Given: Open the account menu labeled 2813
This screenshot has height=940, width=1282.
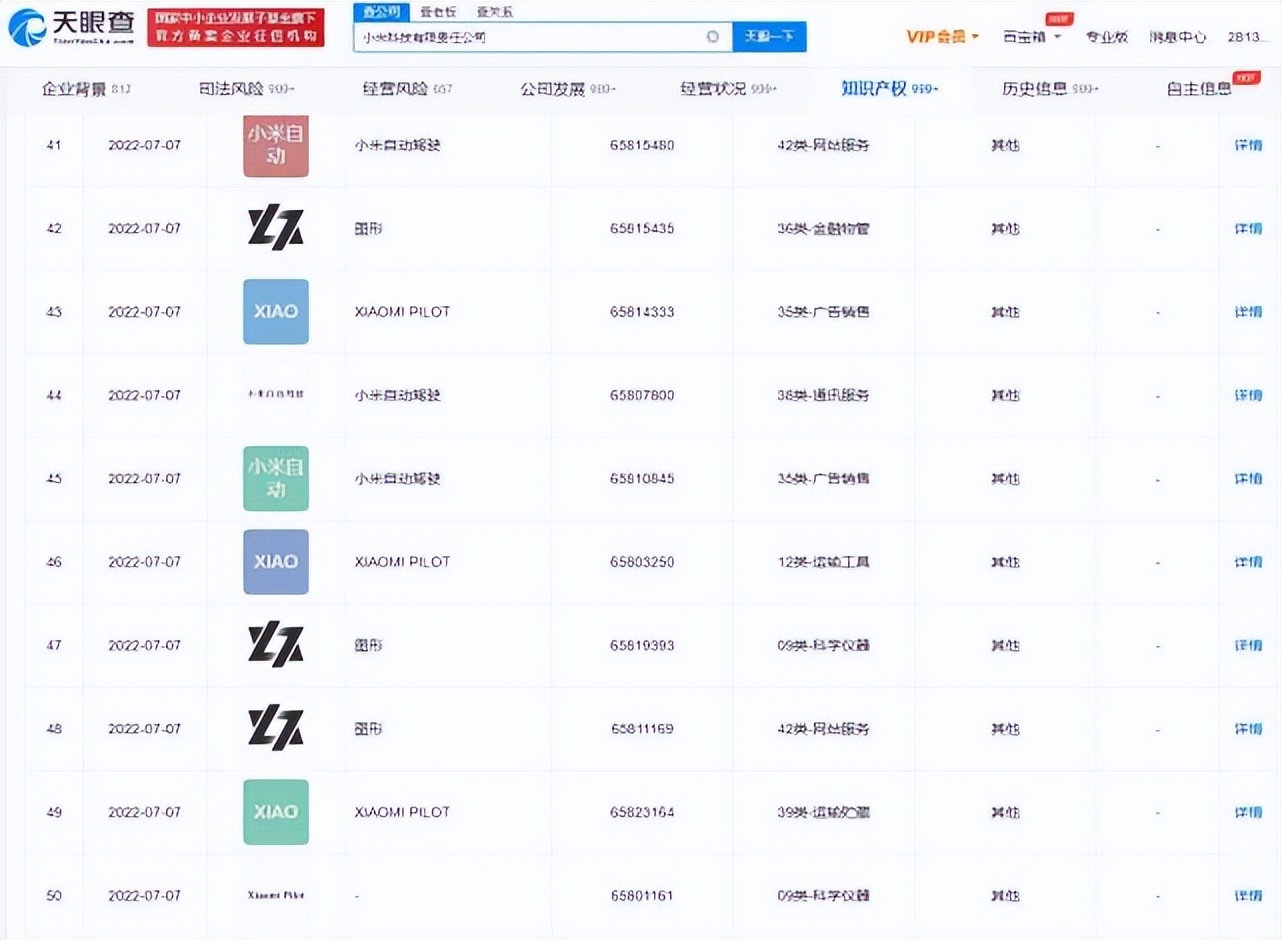Looking at the screenshot, I should click(x=1246, y=37).
